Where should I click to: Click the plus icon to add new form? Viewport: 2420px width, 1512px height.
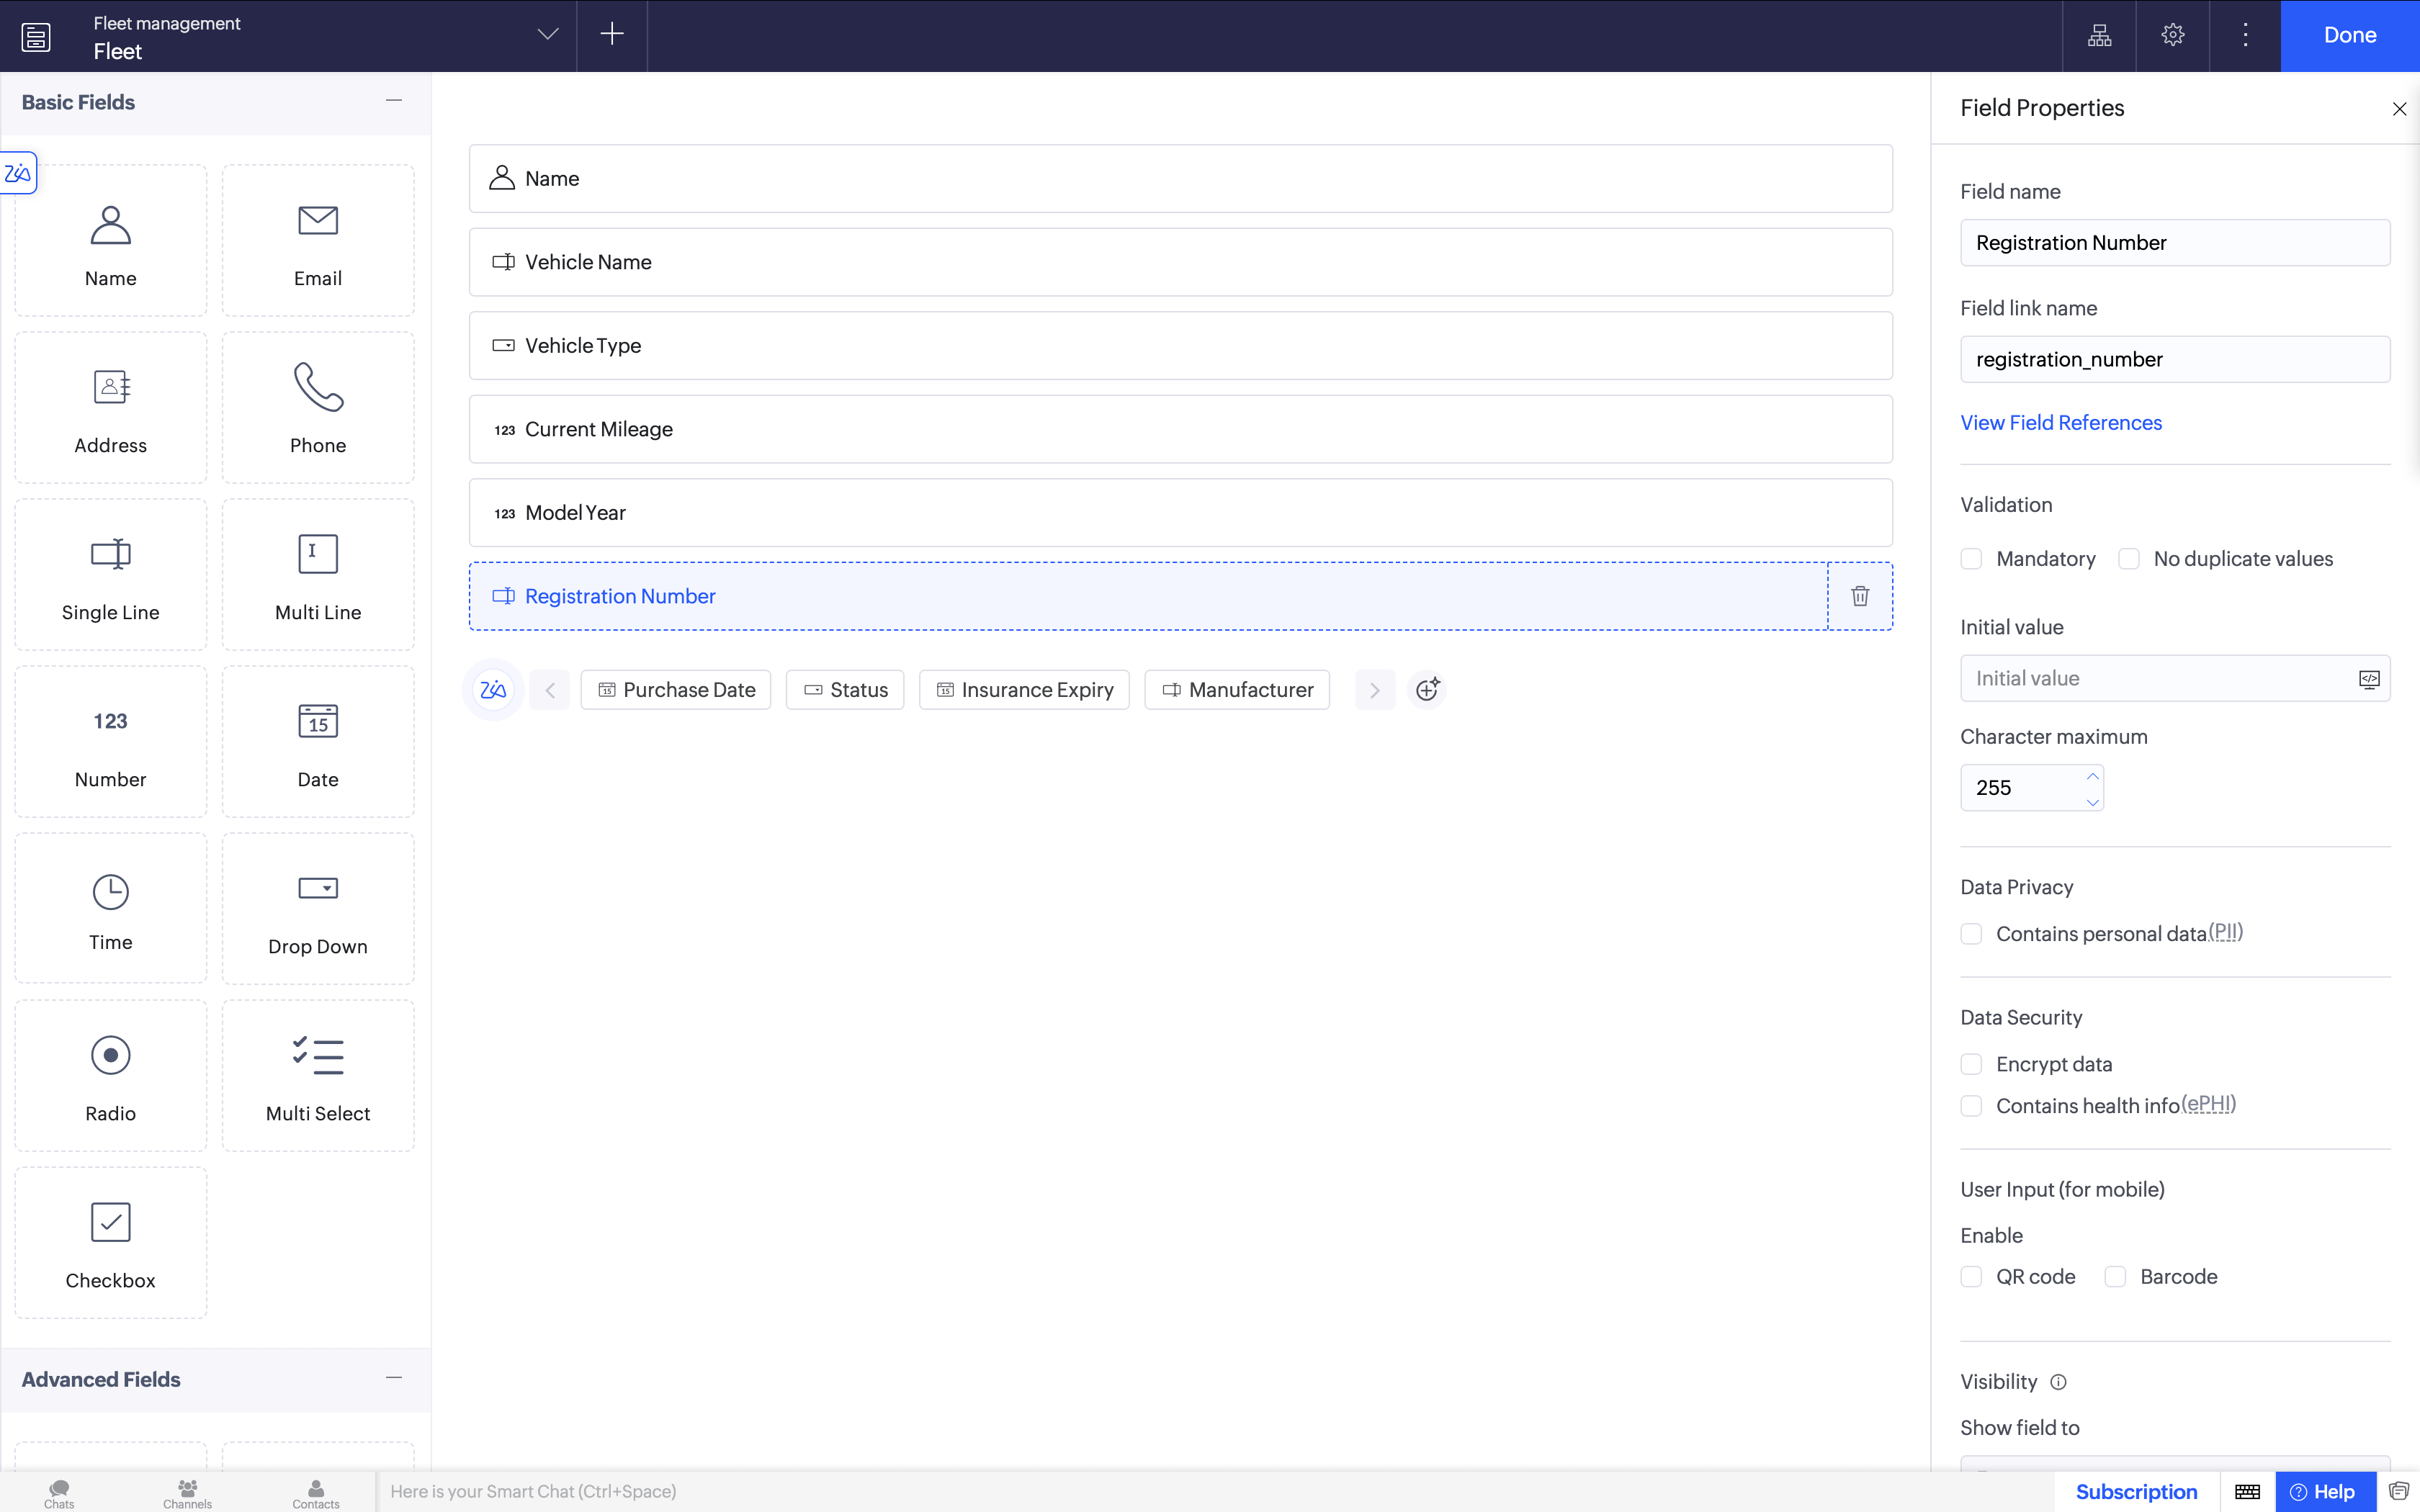click(x=612, y=35)
